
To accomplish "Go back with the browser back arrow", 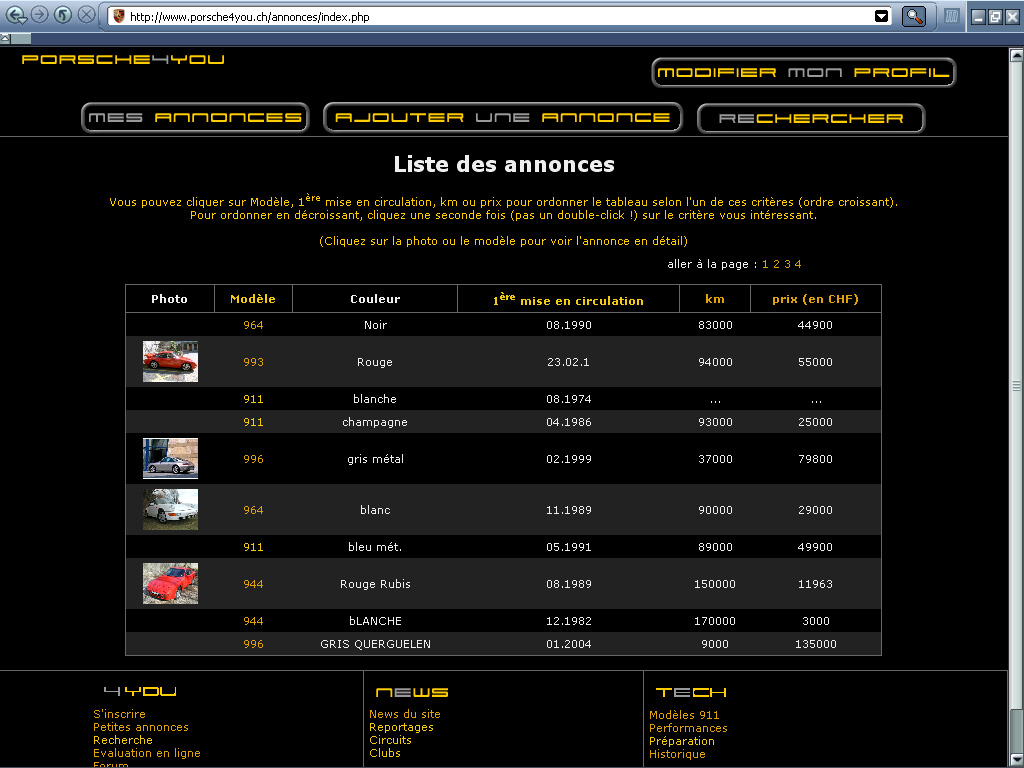I will [16, 15].
